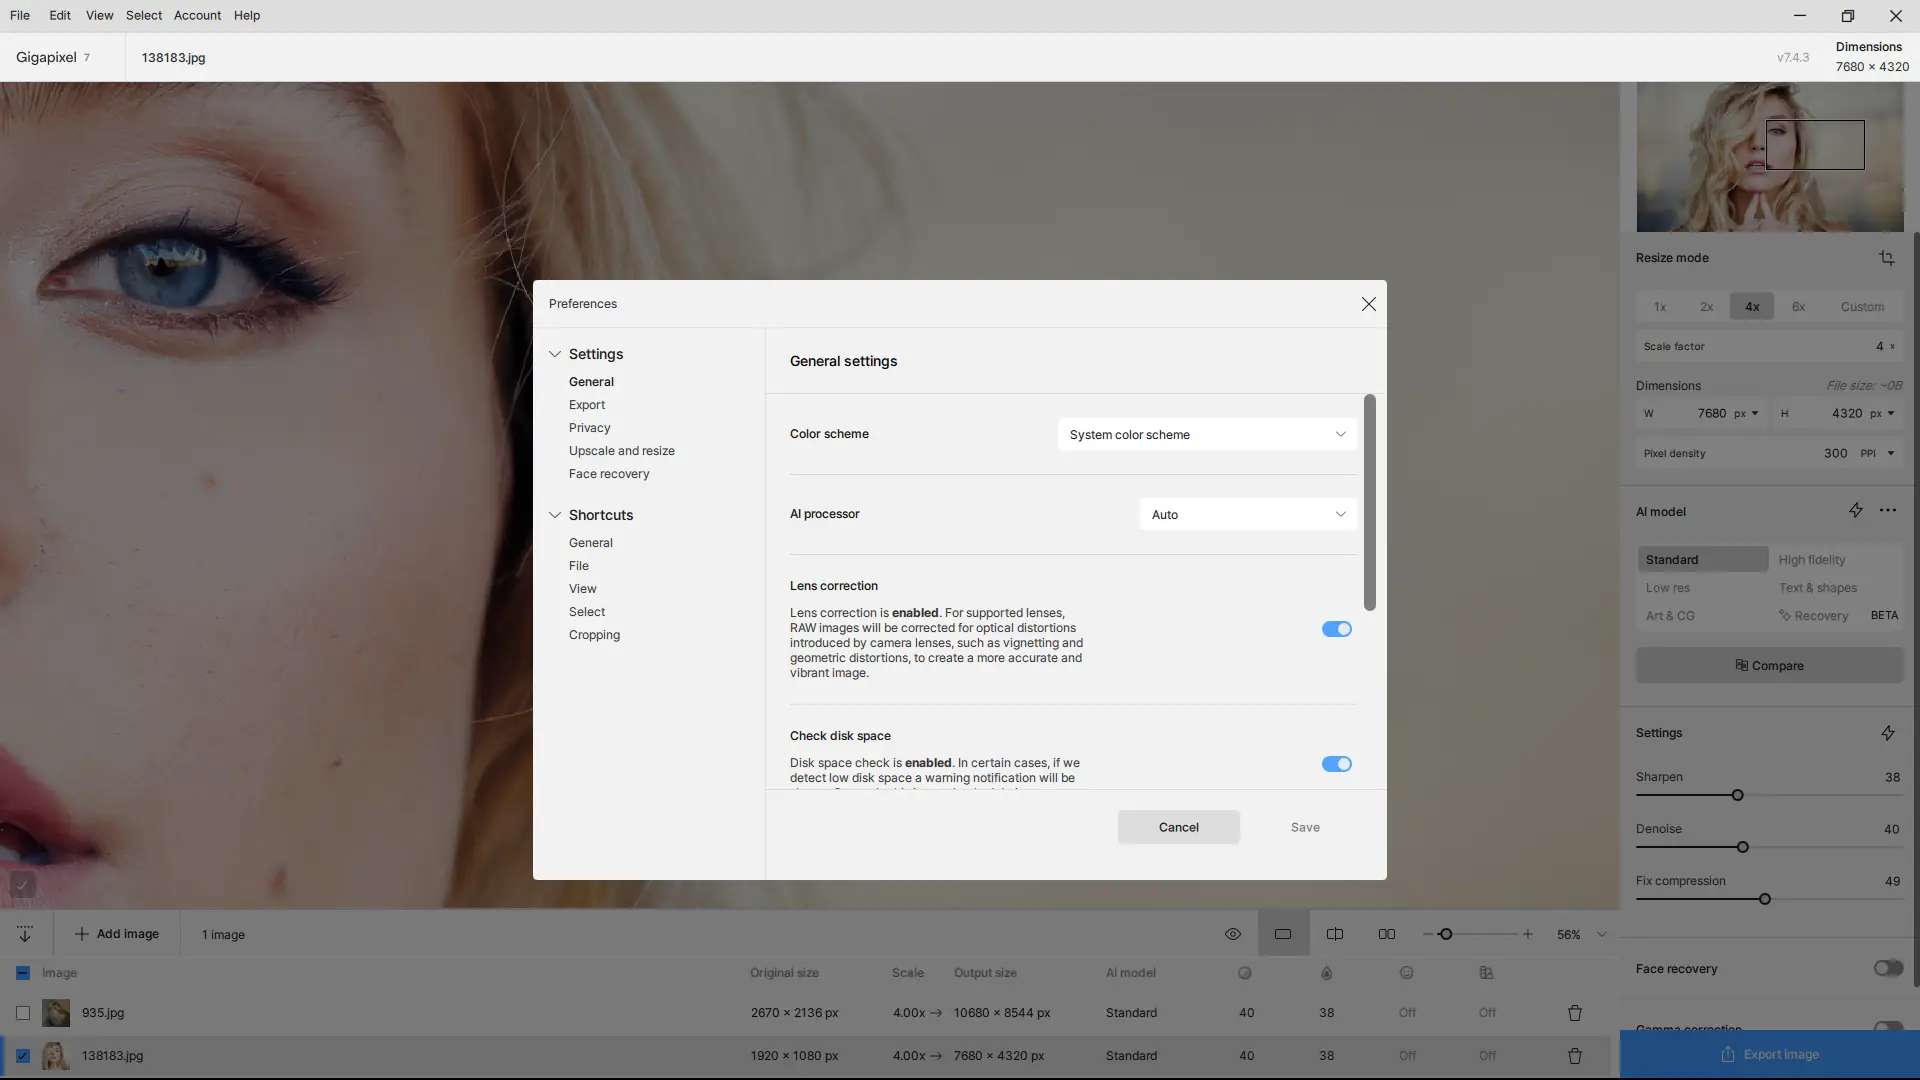
Task: Click the Add image button
Action: 117,934
